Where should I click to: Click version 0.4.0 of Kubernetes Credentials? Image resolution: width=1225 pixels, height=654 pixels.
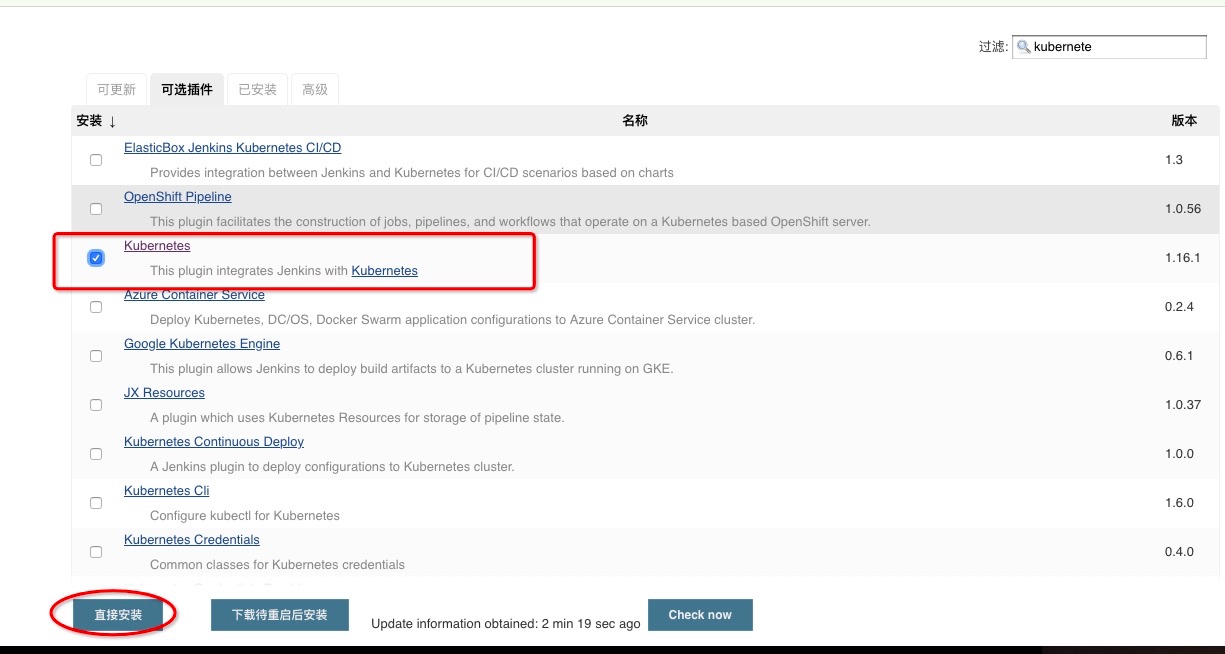coord(1179,552)
